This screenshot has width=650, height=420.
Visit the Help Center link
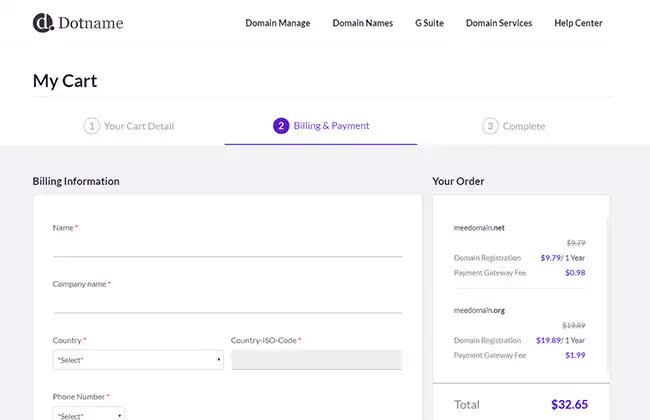(x=578, y=23)
